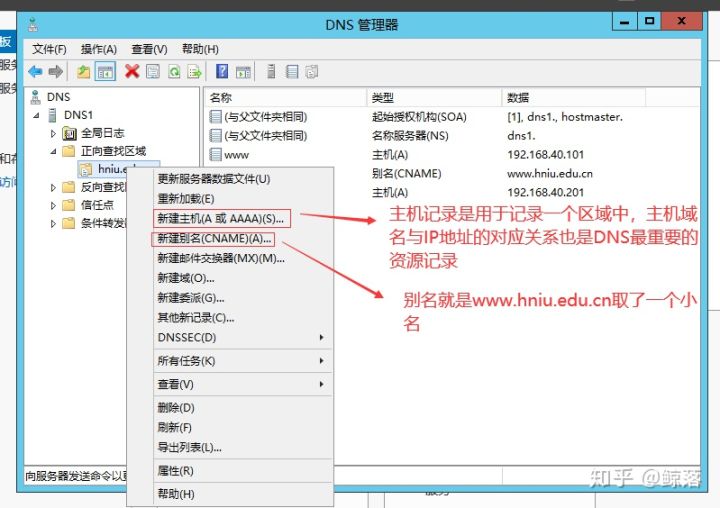The width and height of the screenshot is (720, 508).
Task: Open the 操作(A) menu in menu bar
Action: pos(99,49)
